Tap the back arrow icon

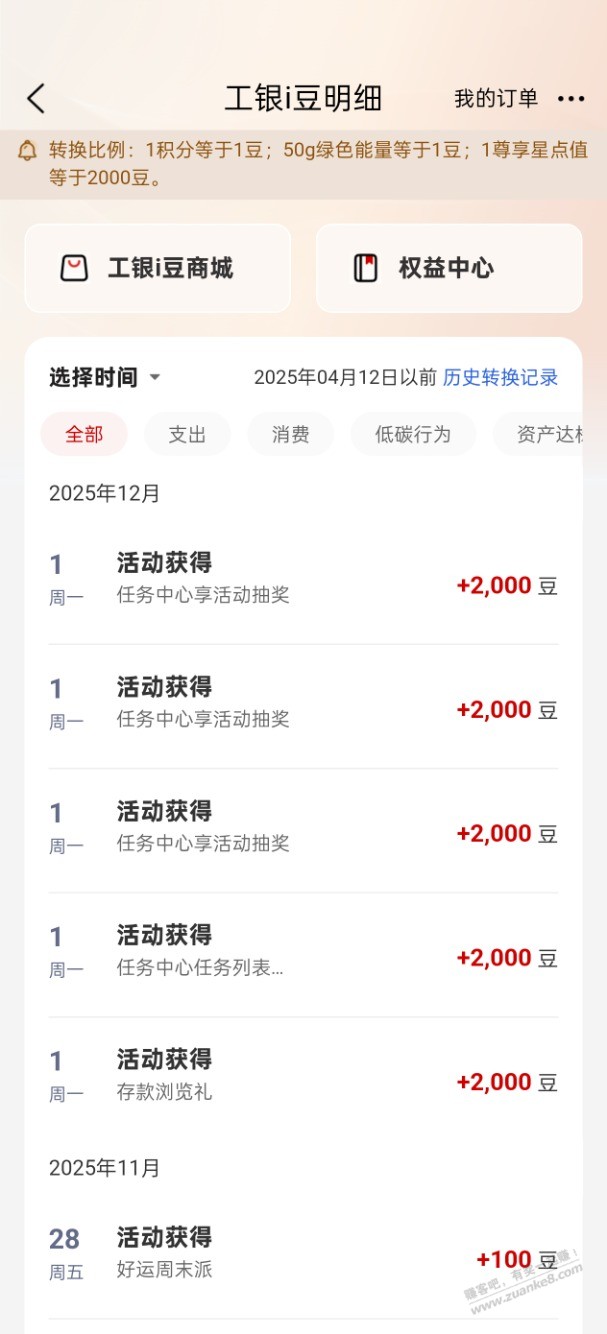coord(36,98)
